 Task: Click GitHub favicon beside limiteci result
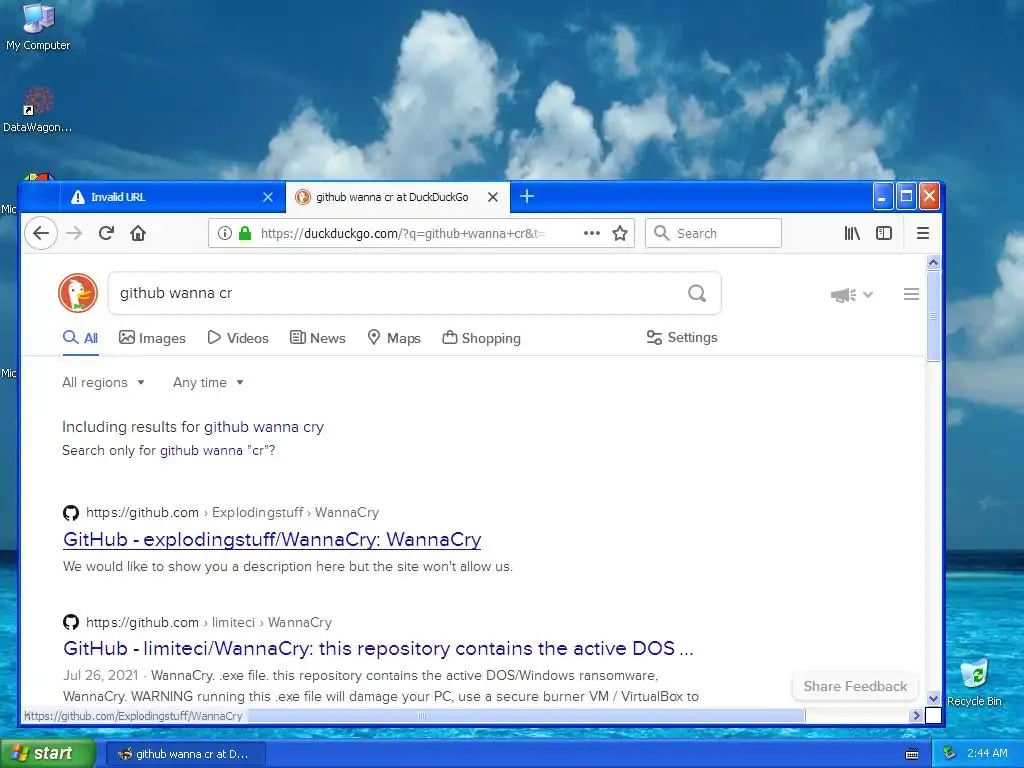pyautogui.click(x=71, y=622)
